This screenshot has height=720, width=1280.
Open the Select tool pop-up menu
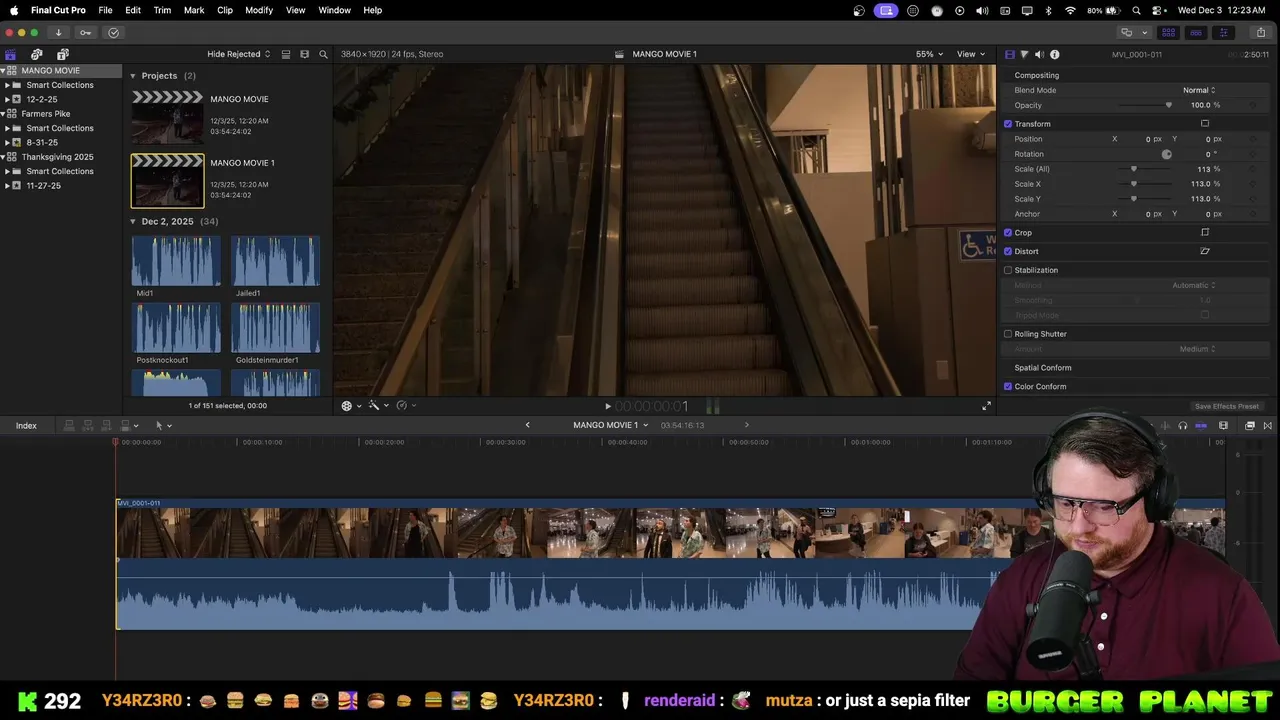[162, 426]
